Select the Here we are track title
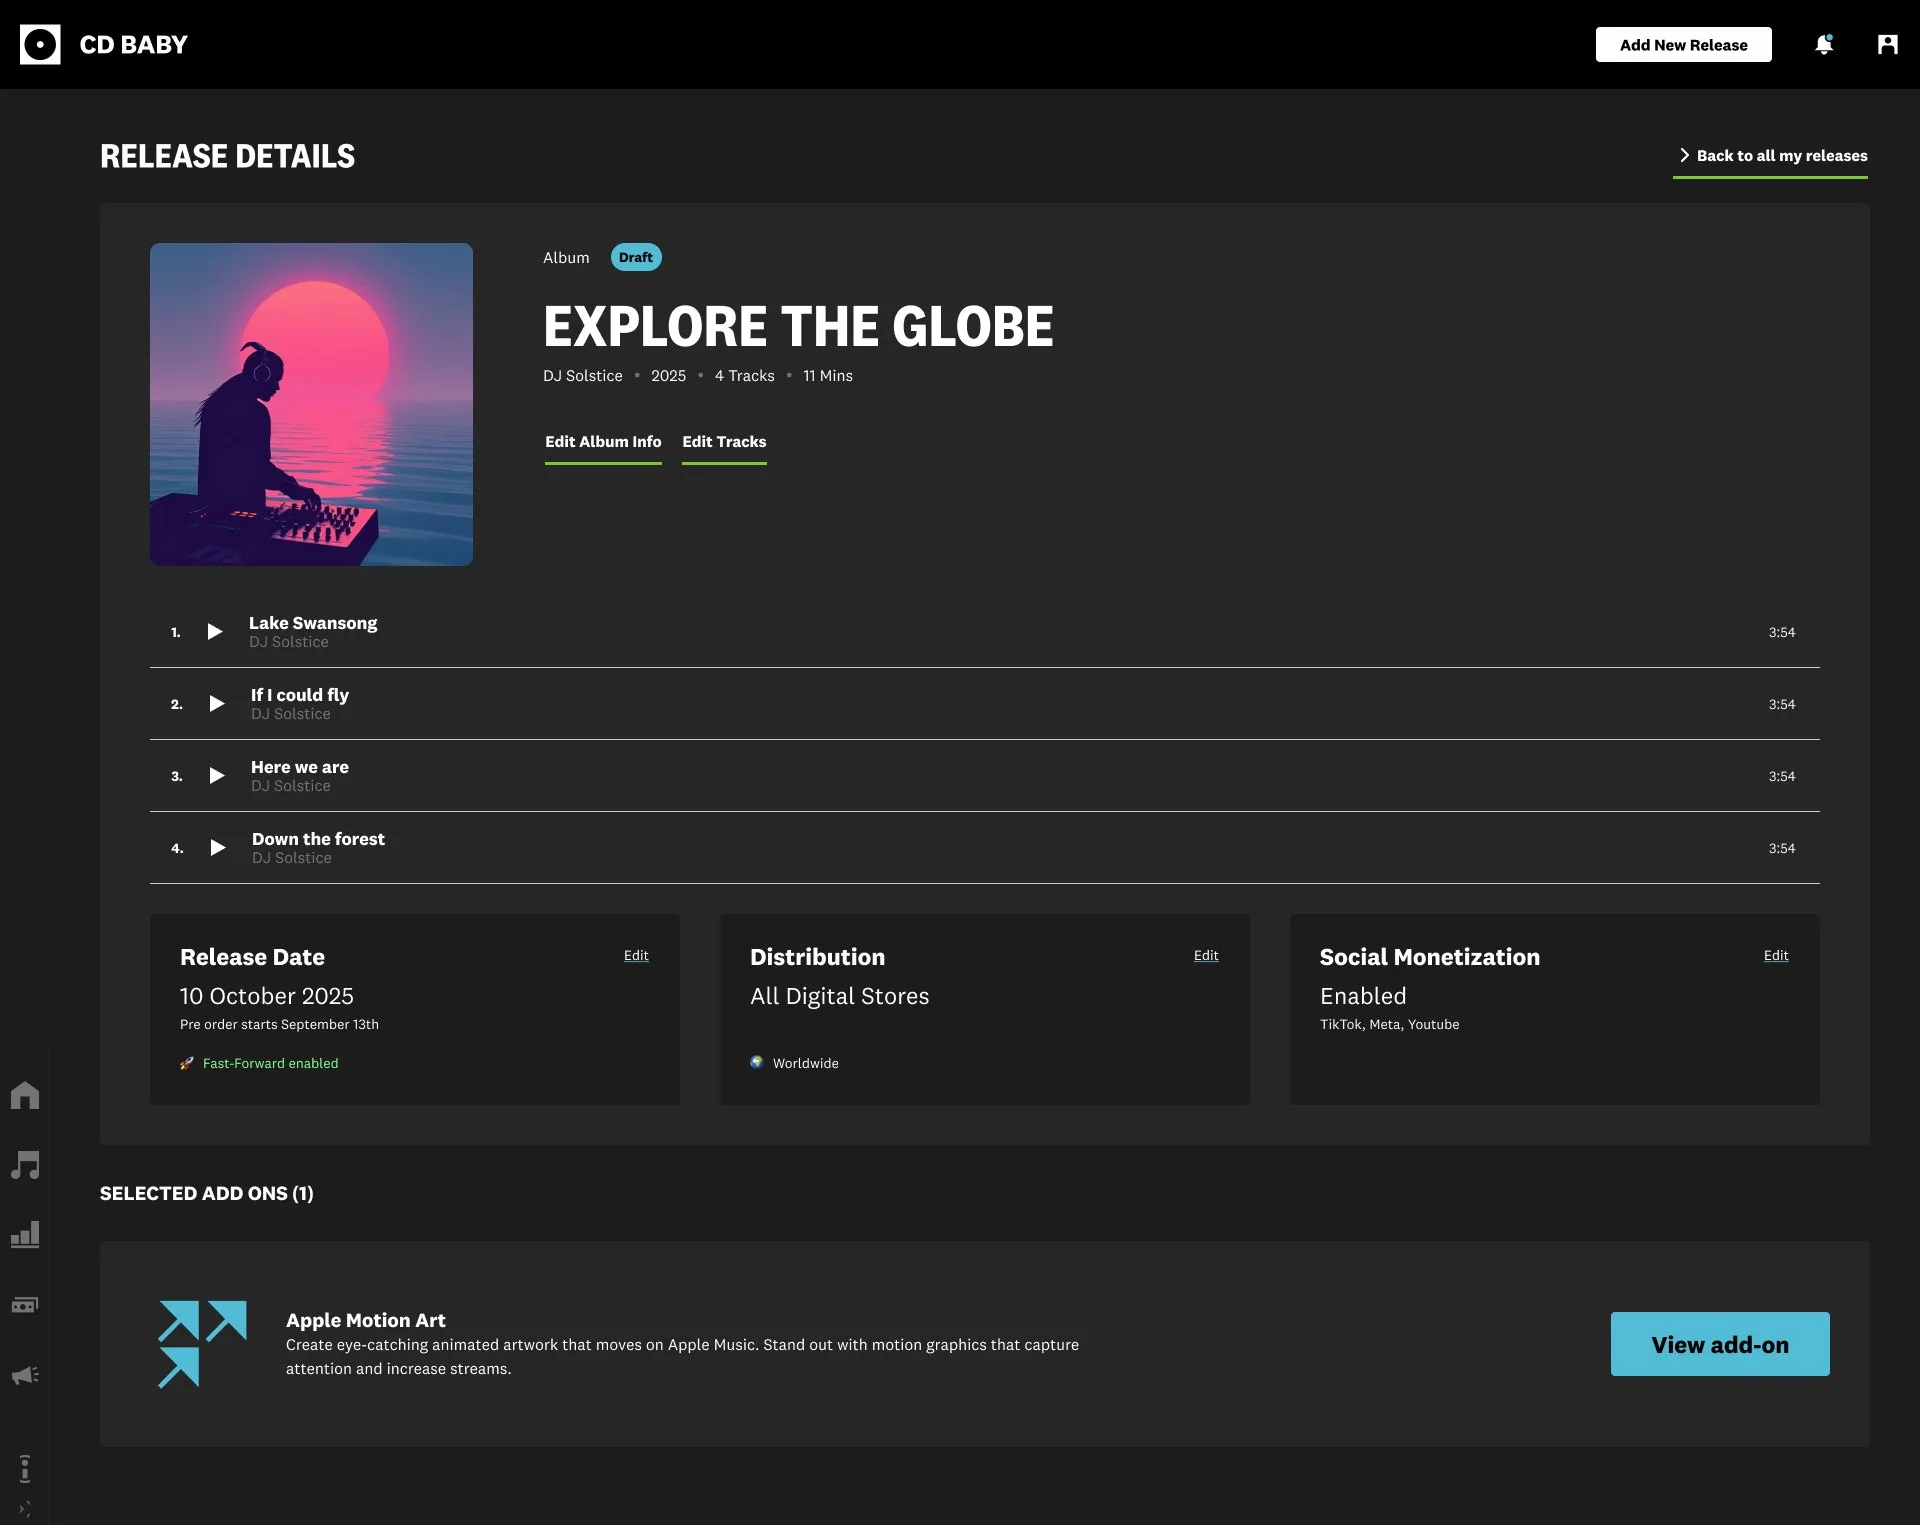The image size is (1920, 1525). tap(300, 767)
